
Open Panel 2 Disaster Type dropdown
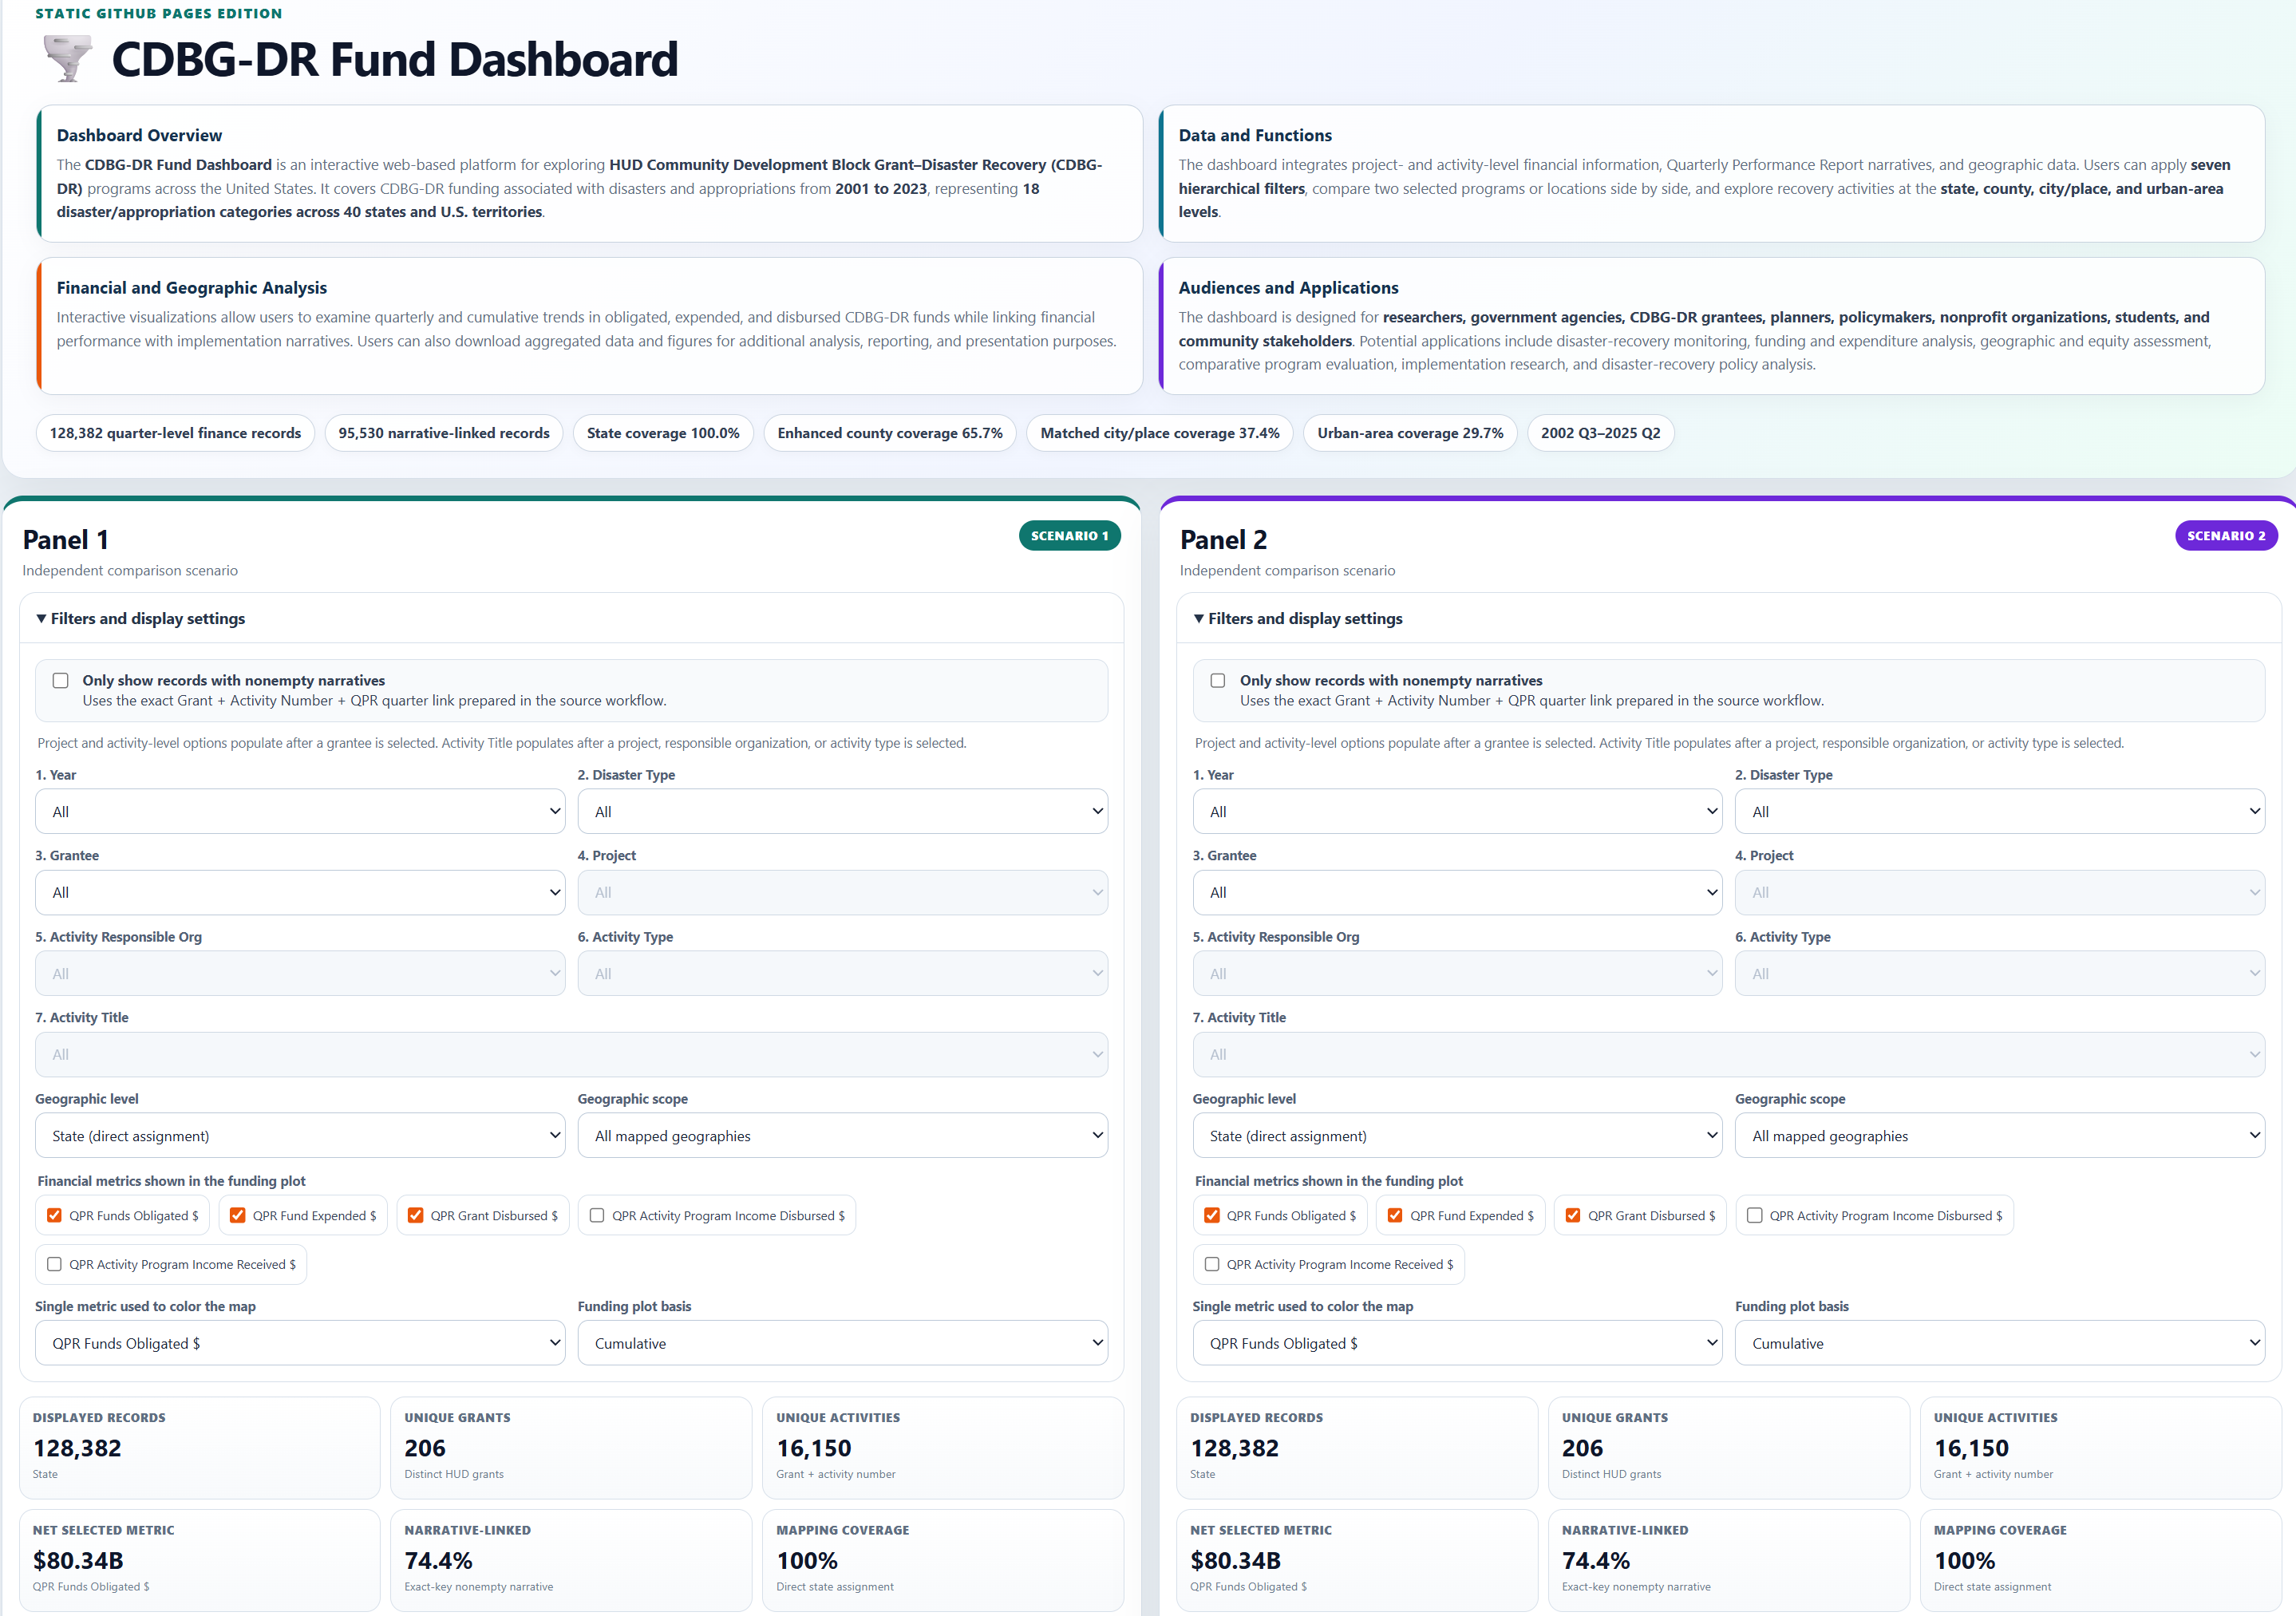(2000, 811)
